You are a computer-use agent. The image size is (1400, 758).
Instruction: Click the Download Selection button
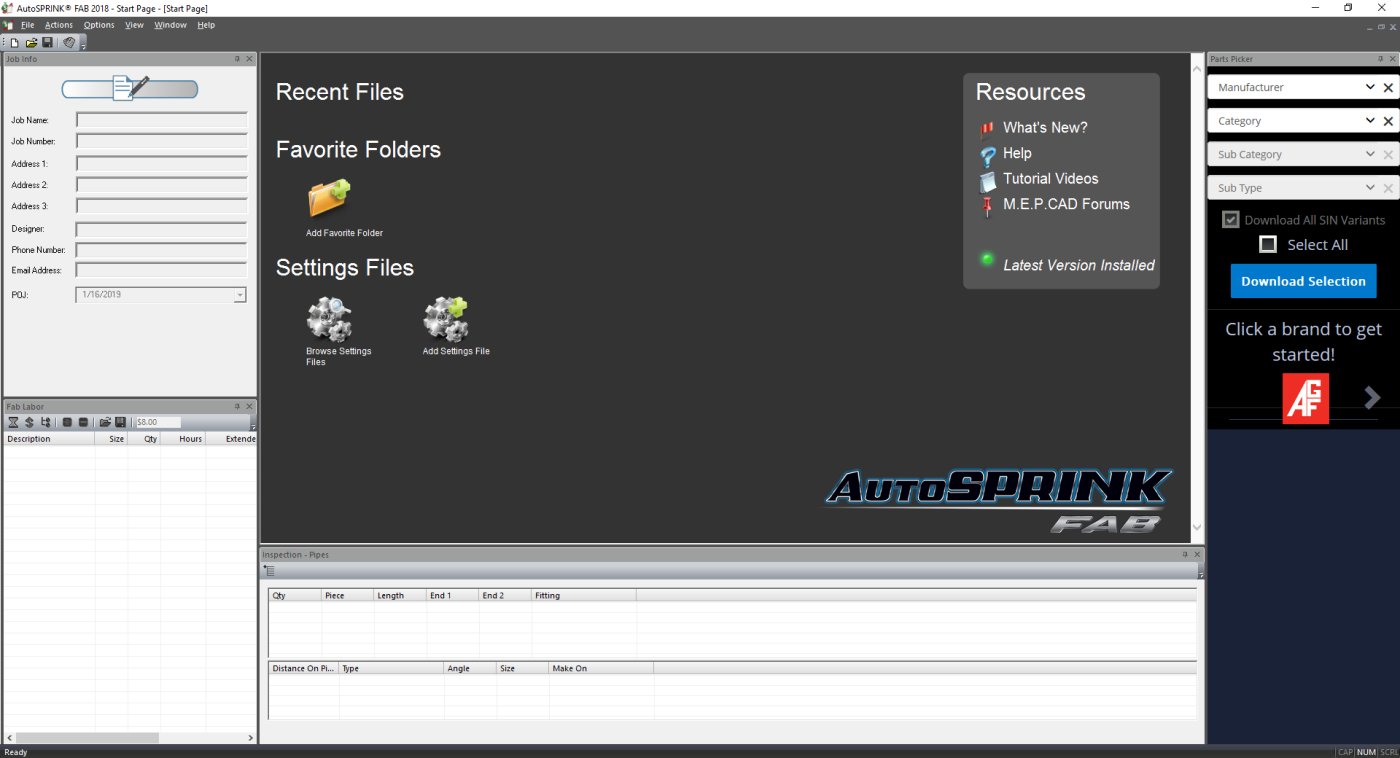click(1303, 281)
